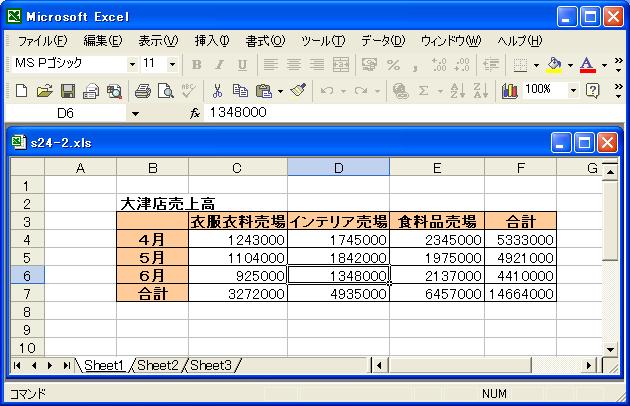Viewport: 630px width, 406px height.
Task: Apply the yellow fill color
Action: pos(554,65)
